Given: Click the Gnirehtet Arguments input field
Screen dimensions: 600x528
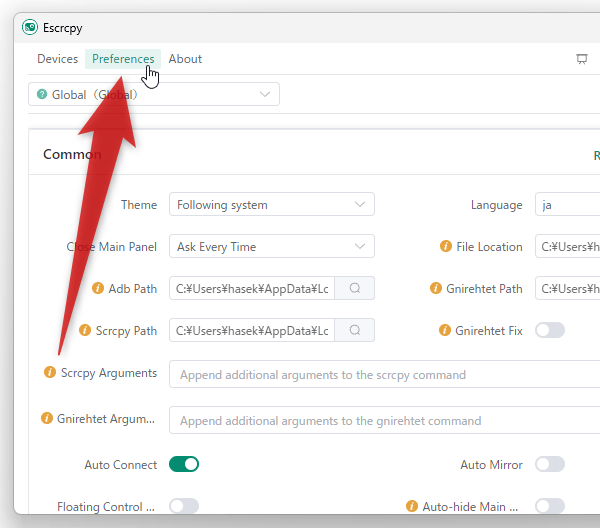Looking at the screenshot, I should (x=385, y=421).
